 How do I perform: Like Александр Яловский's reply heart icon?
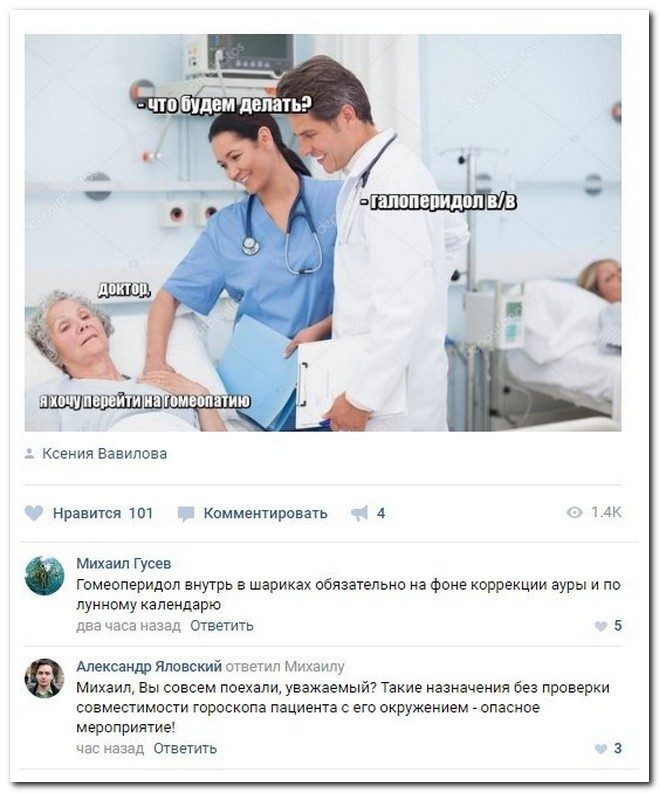click(600, 749)
